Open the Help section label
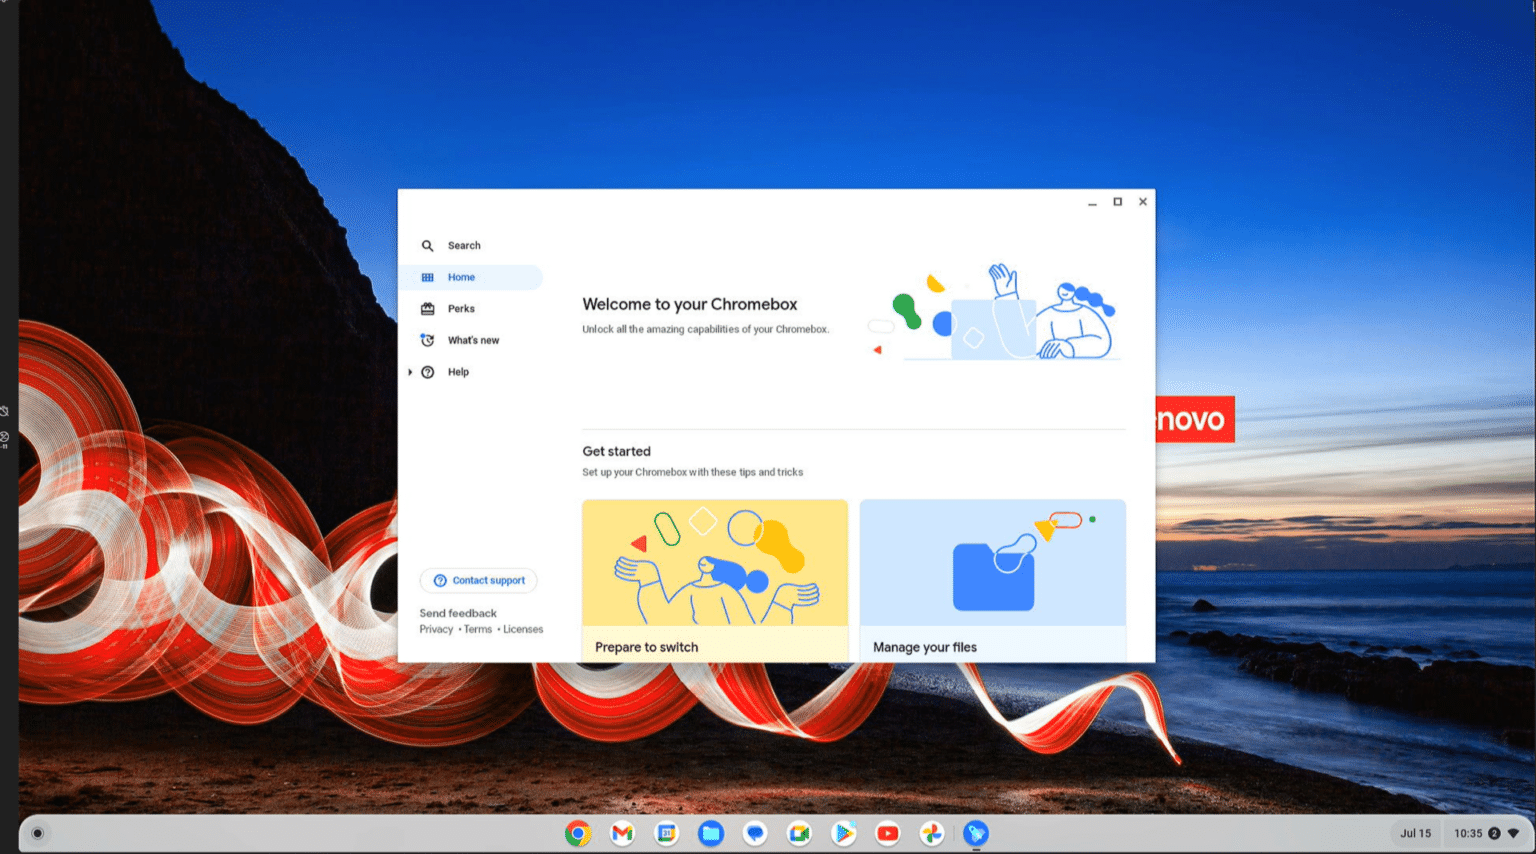This screenshot has width=1536, height=854. pyautogui.click(x=458, y=372)
